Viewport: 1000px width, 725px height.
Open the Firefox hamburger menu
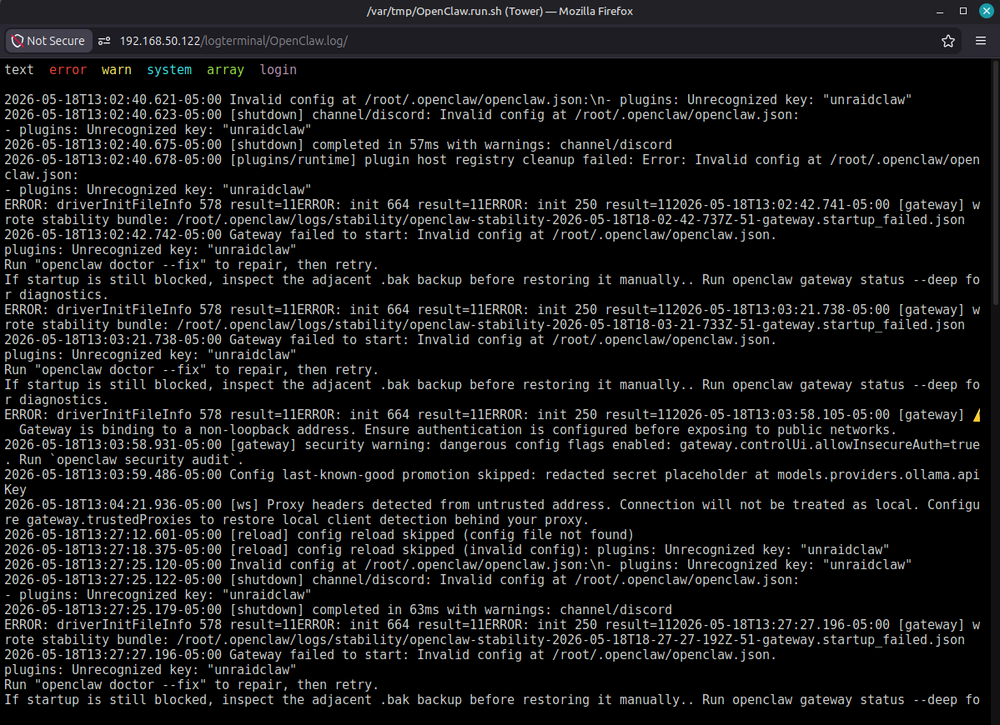point(980,41)
